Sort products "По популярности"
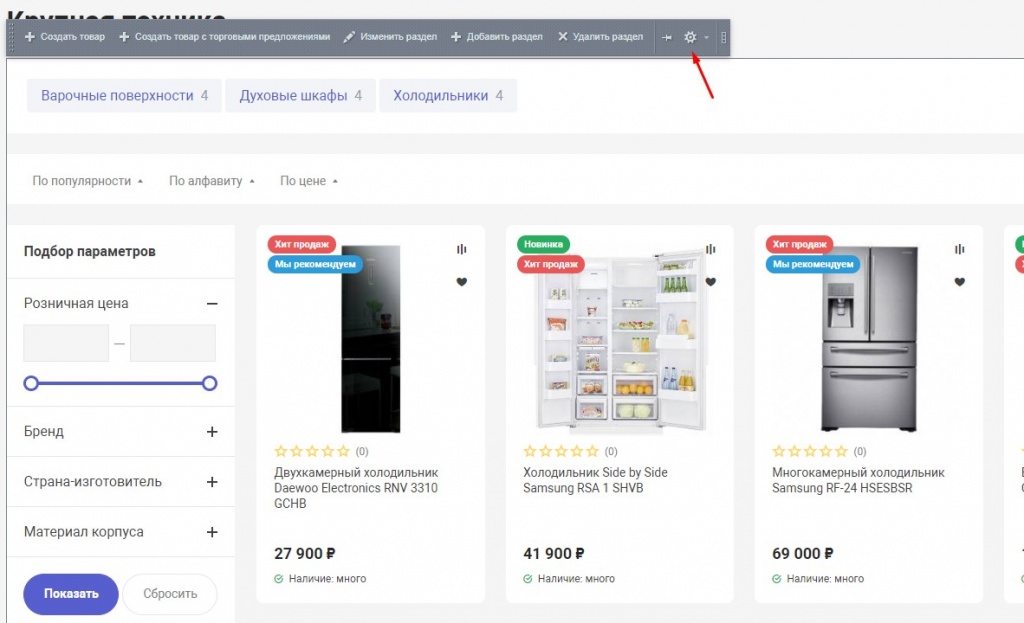This screenshot has width=1024, height=623. 88,181
